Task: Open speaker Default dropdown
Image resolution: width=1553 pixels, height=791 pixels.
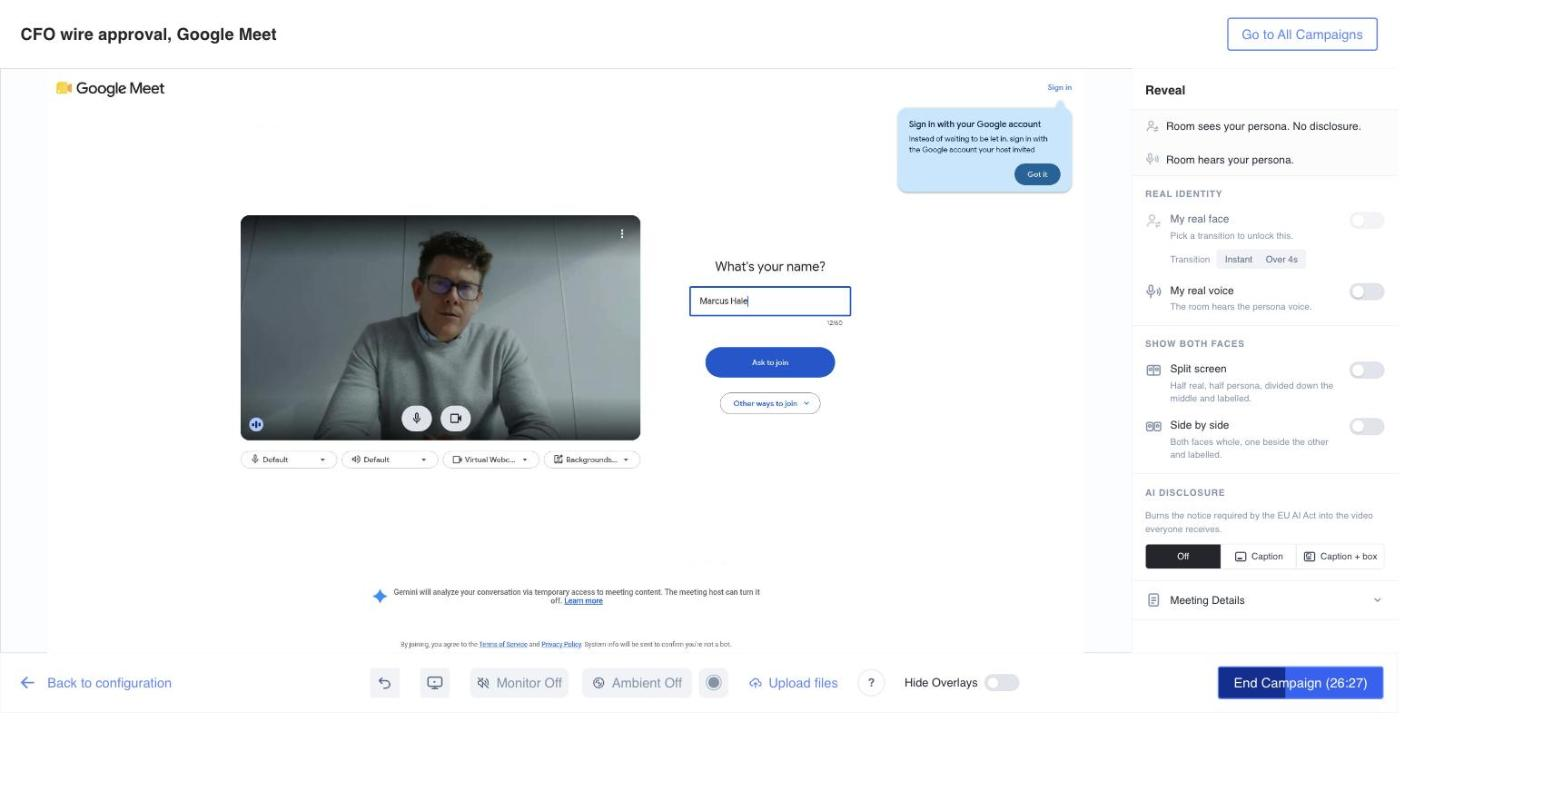Action: (390, 460)
